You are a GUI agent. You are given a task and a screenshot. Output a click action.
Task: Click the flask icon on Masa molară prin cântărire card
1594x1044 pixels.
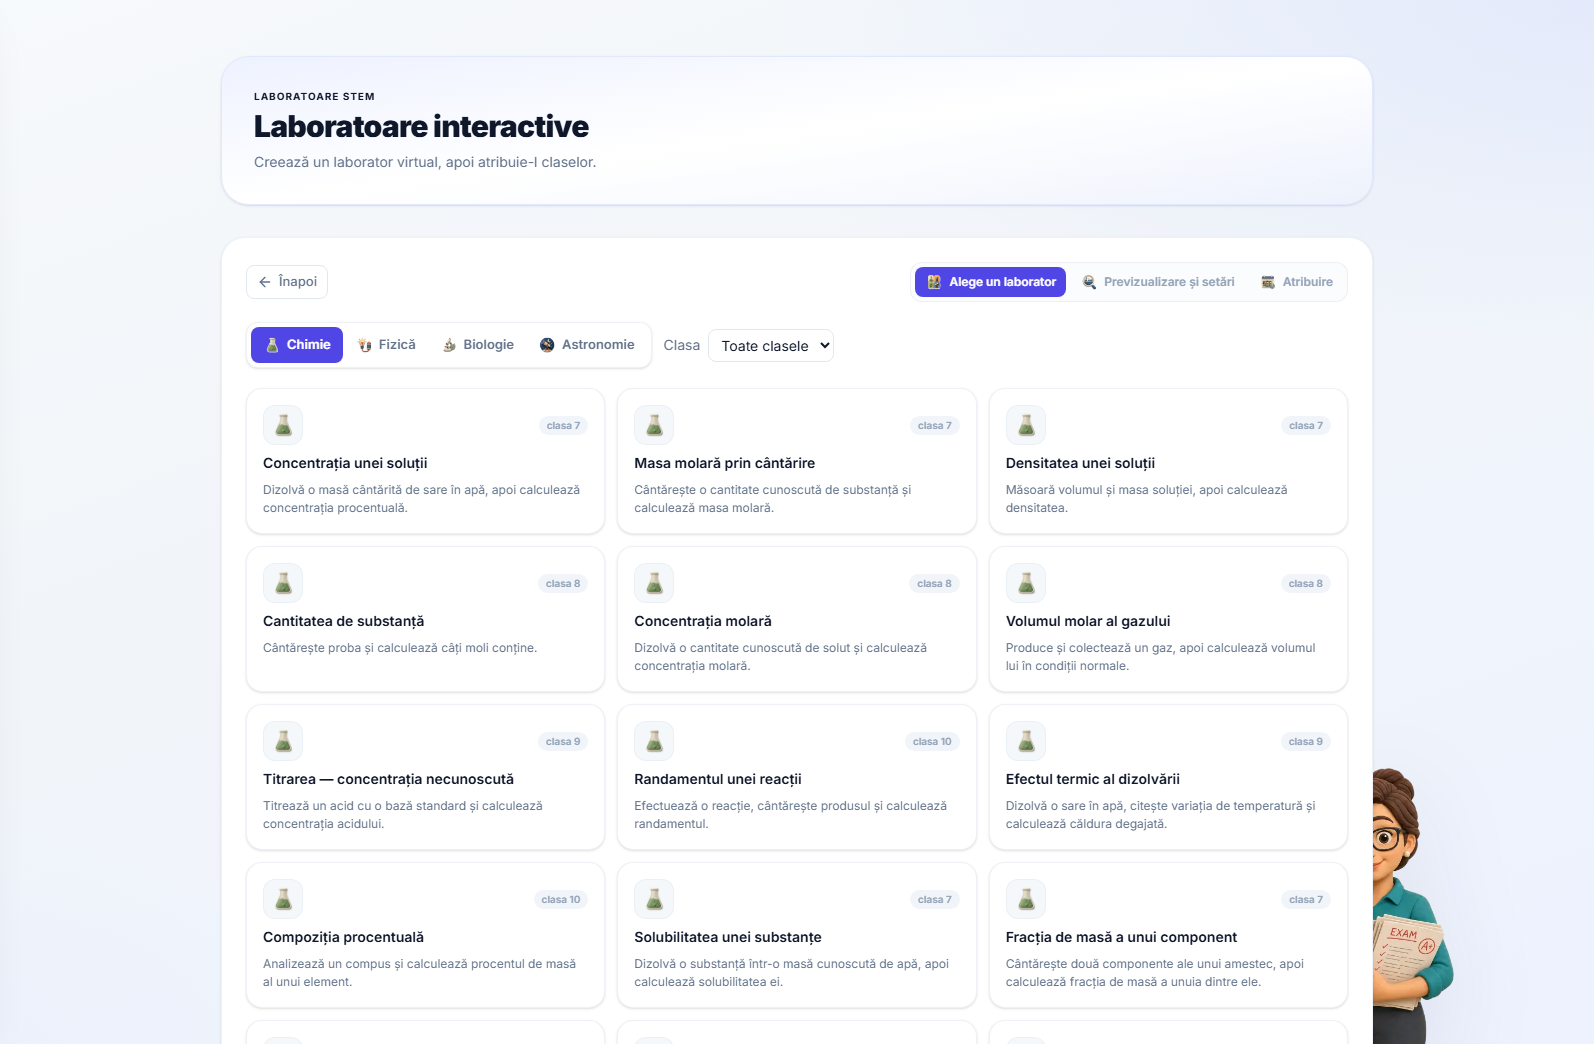coord(654,426)
